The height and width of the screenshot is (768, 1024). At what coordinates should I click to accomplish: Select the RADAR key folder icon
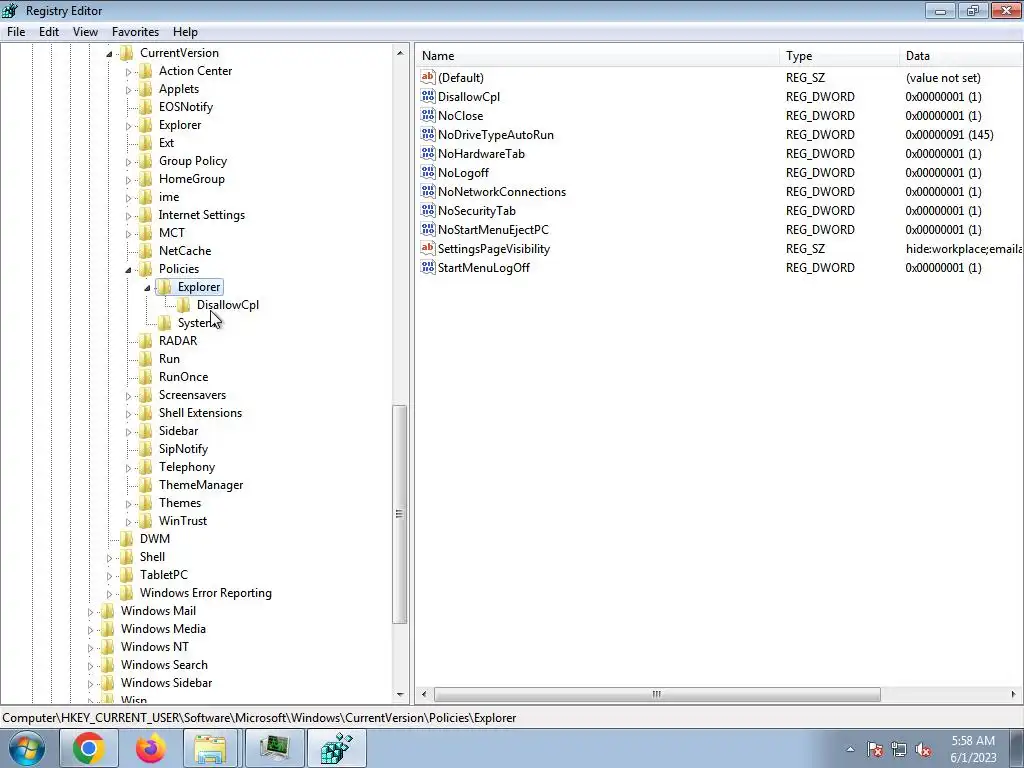click(x=146, y=341)
